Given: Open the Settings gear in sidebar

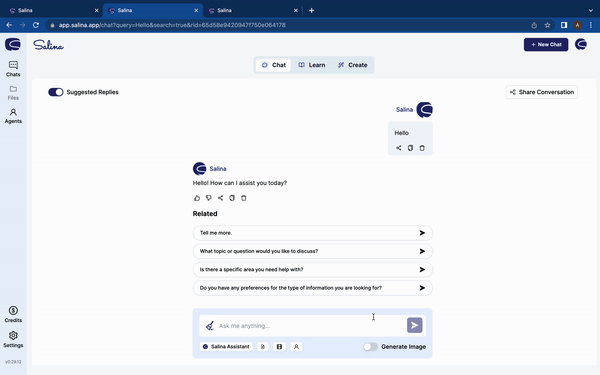Looking at the screenshot, I should coord(13,339).
